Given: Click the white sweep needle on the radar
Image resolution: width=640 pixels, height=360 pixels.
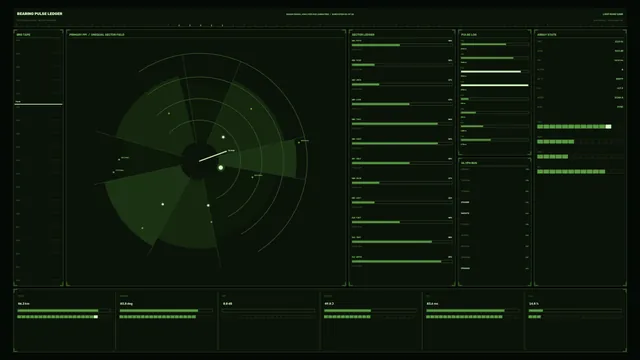Looking at the screenshot, I should (x=213, y=156).
